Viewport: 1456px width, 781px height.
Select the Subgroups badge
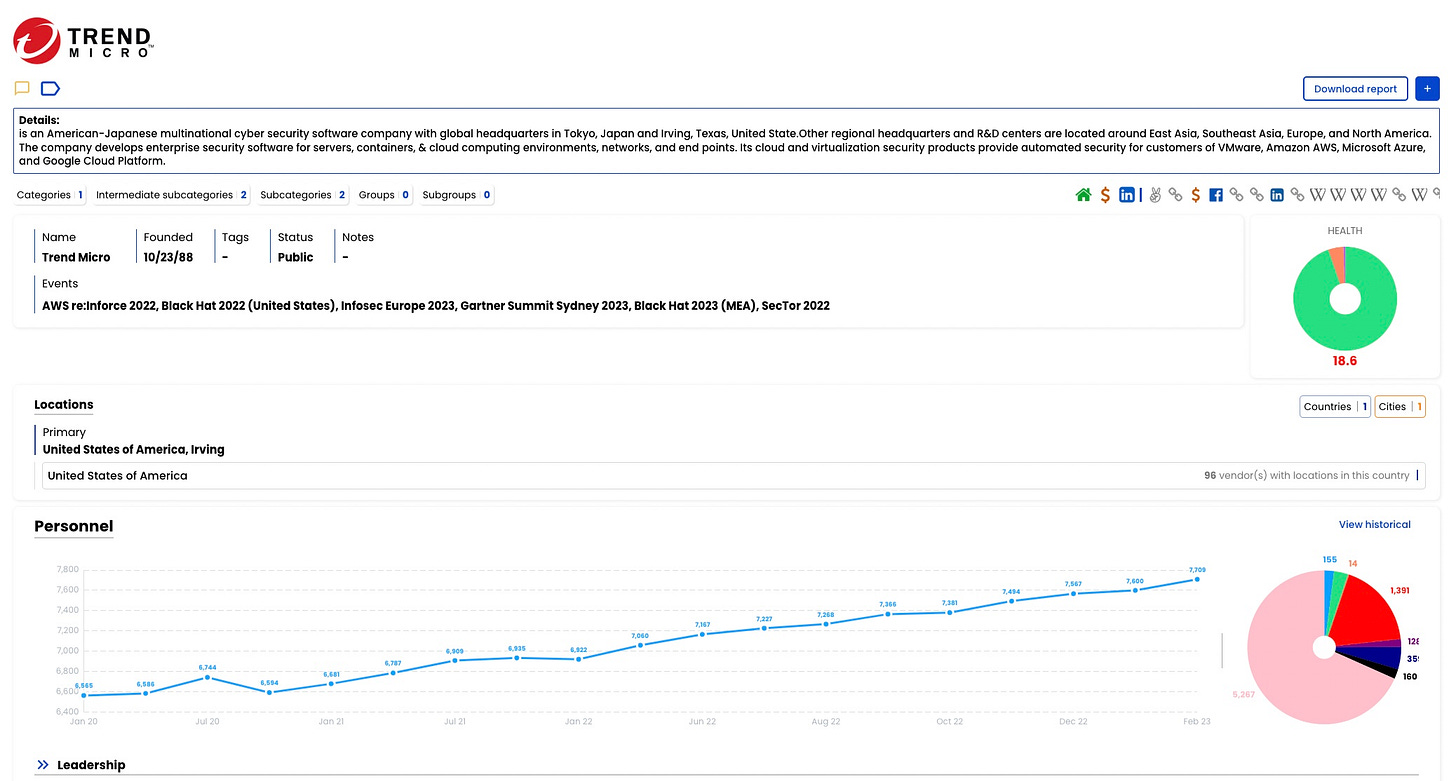point(457,195)
